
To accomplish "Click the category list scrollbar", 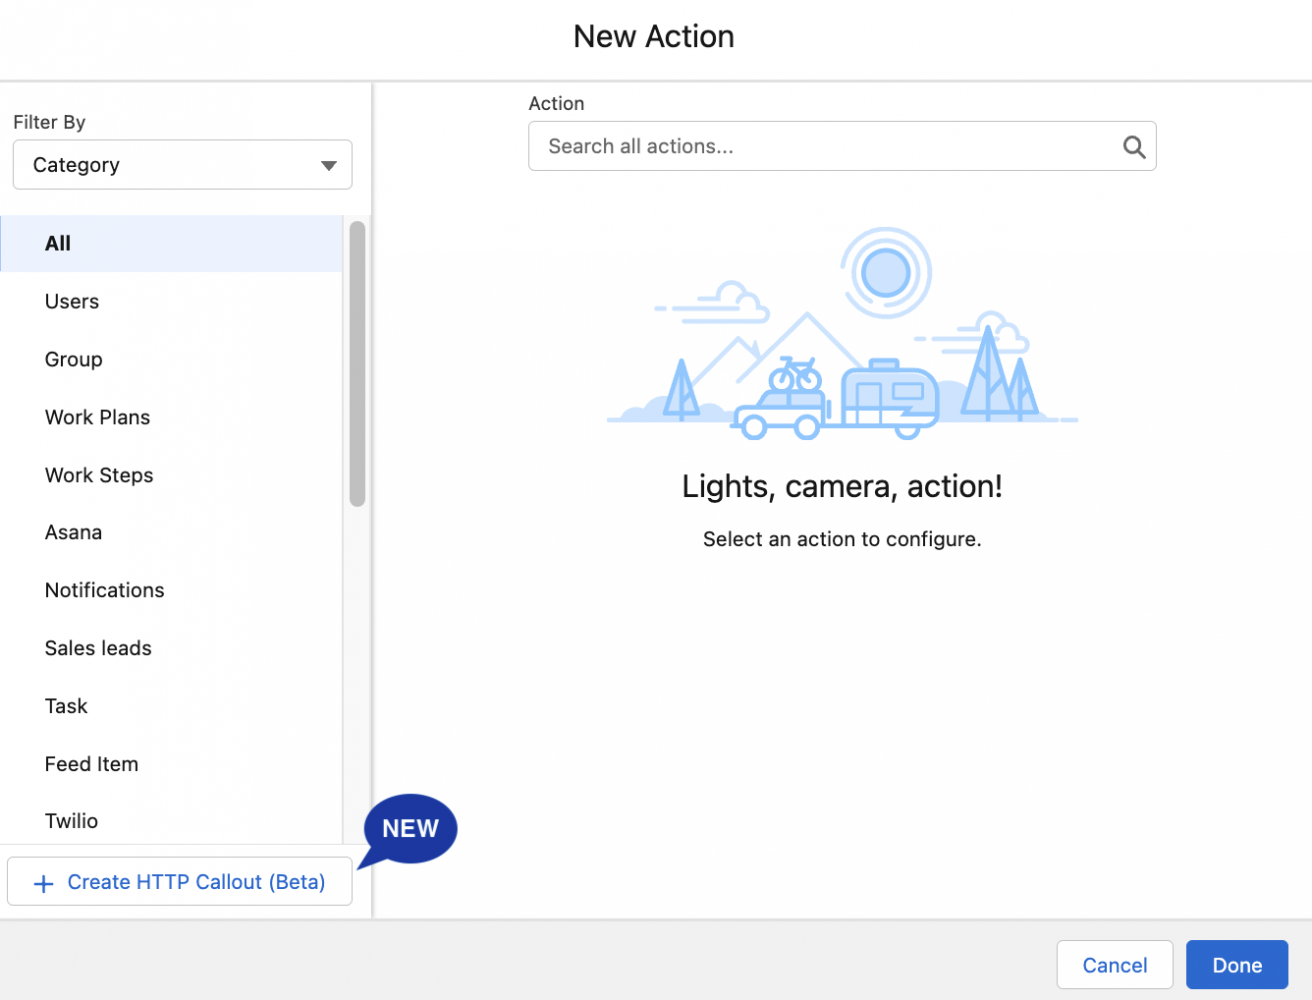I will [x=357, y=364].
